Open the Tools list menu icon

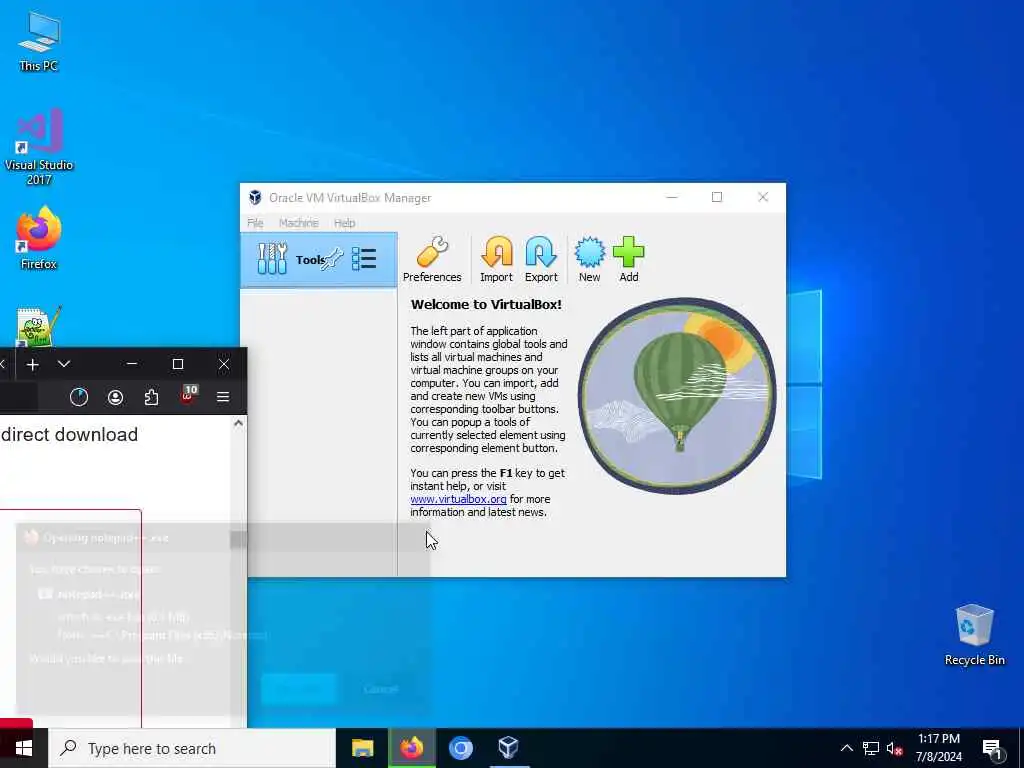pyautogui.click(x=364, y=259)
